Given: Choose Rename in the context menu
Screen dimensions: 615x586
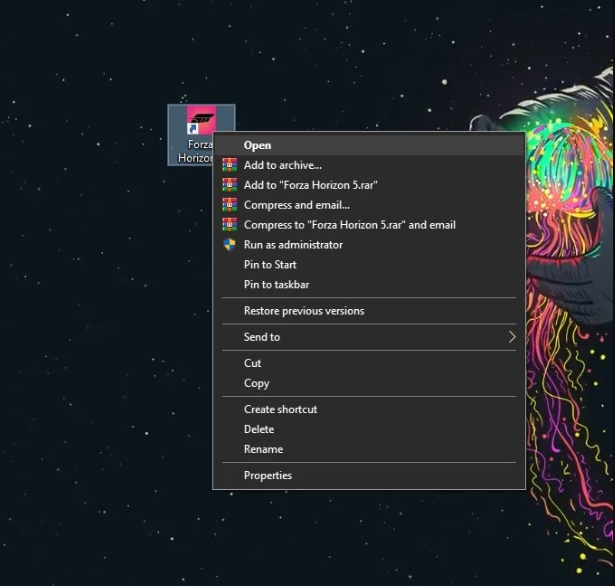Looking at the screenshot, I should click(369, 449).
